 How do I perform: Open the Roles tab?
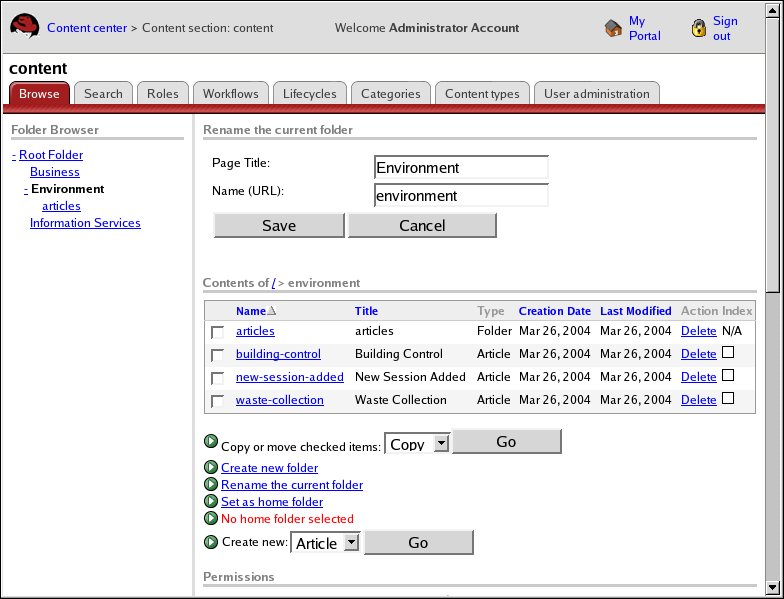[162, 94]
